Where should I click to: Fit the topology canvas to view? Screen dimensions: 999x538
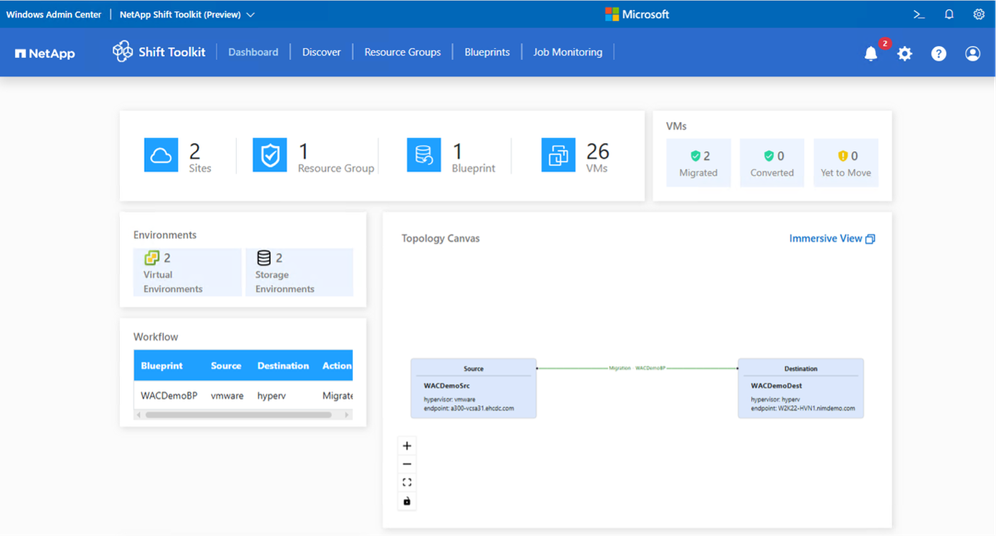(x=407, y=482)
